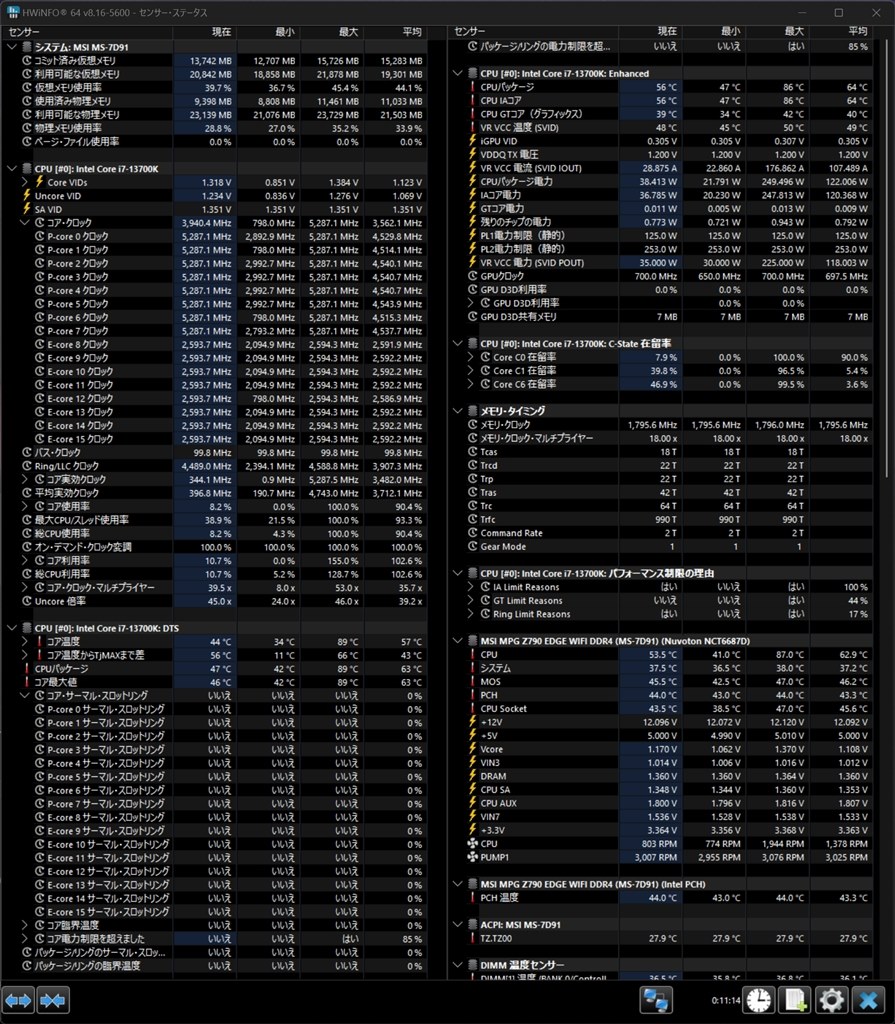This screenshot has height=1024, width=895.
Task: Click the 最大 column header in the left panel
Action: click(x=333, y=32)
